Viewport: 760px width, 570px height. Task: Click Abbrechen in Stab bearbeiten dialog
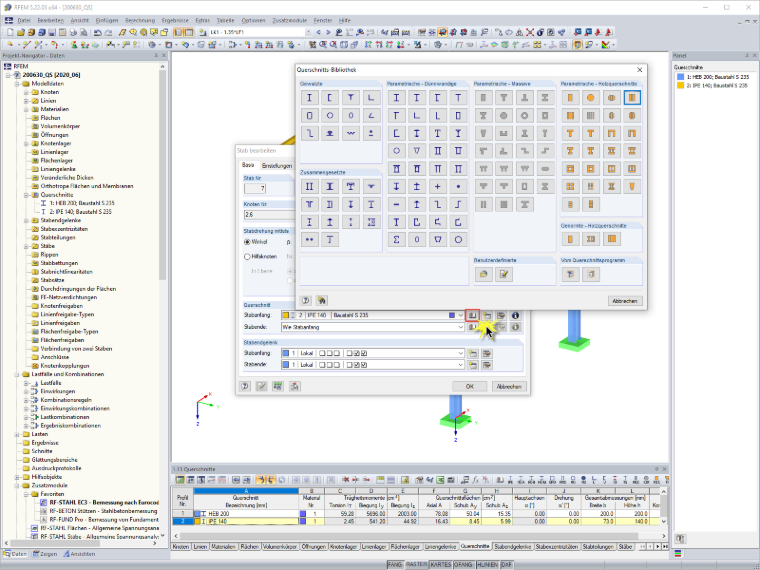pyautogui.click(x=509, y=386)
